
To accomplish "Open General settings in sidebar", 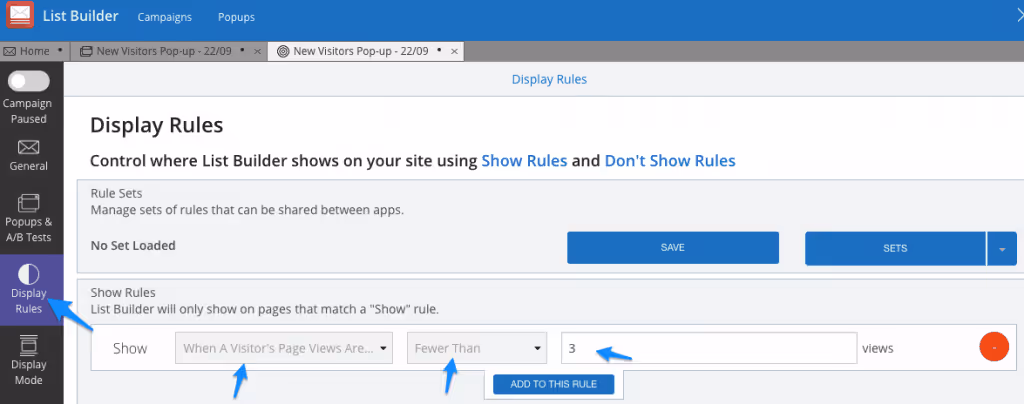I will [29, 155].
